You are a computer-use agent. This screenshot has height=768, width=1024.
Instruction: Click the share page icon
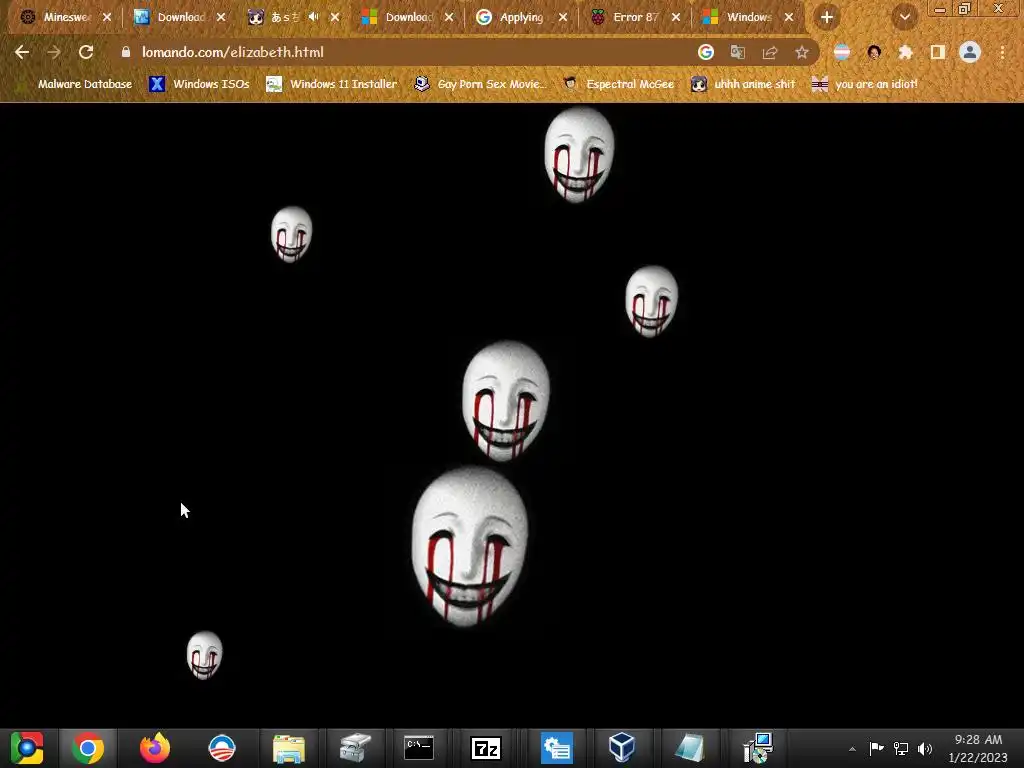click(x=770, y=52)
